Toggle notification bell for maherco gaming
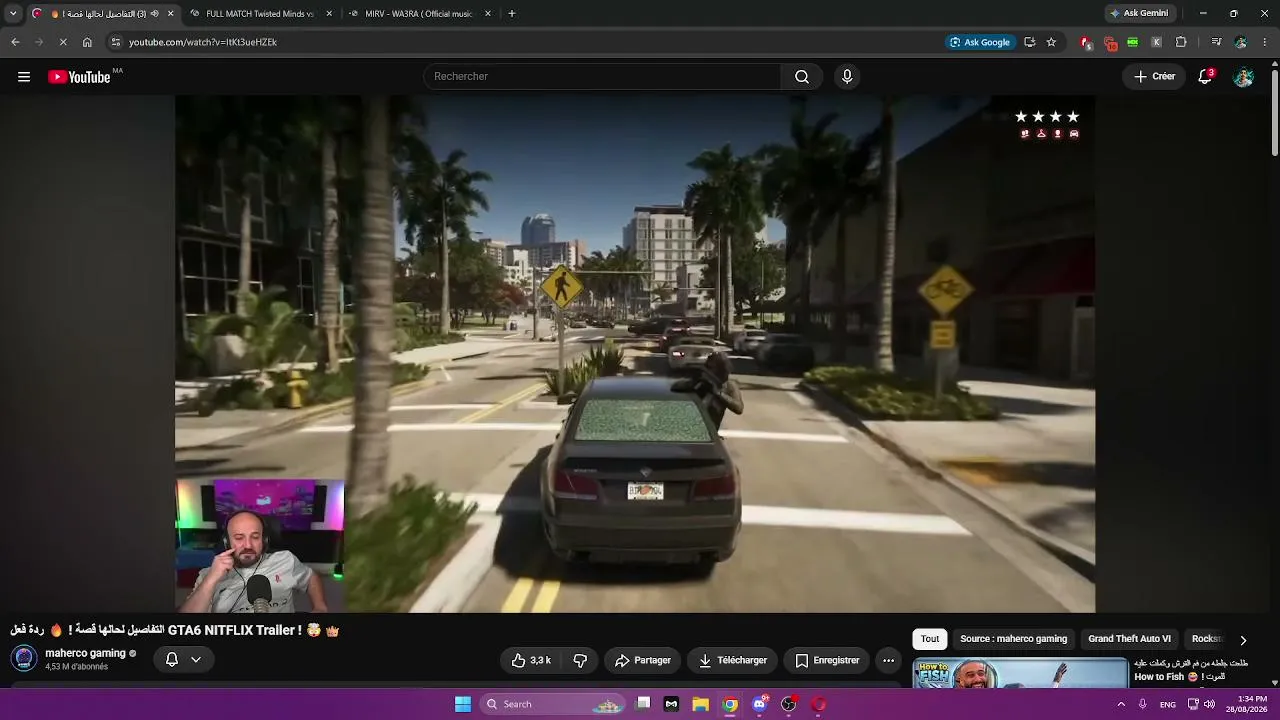 [x=172, y=660]
